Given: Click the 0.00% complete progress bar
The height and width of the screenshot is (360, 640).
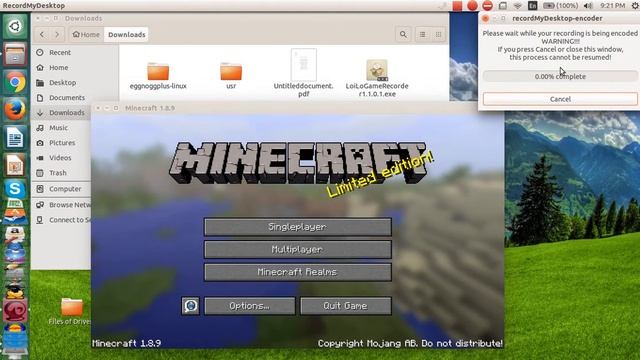Looking at the screenshot, I should pos(560,77).
